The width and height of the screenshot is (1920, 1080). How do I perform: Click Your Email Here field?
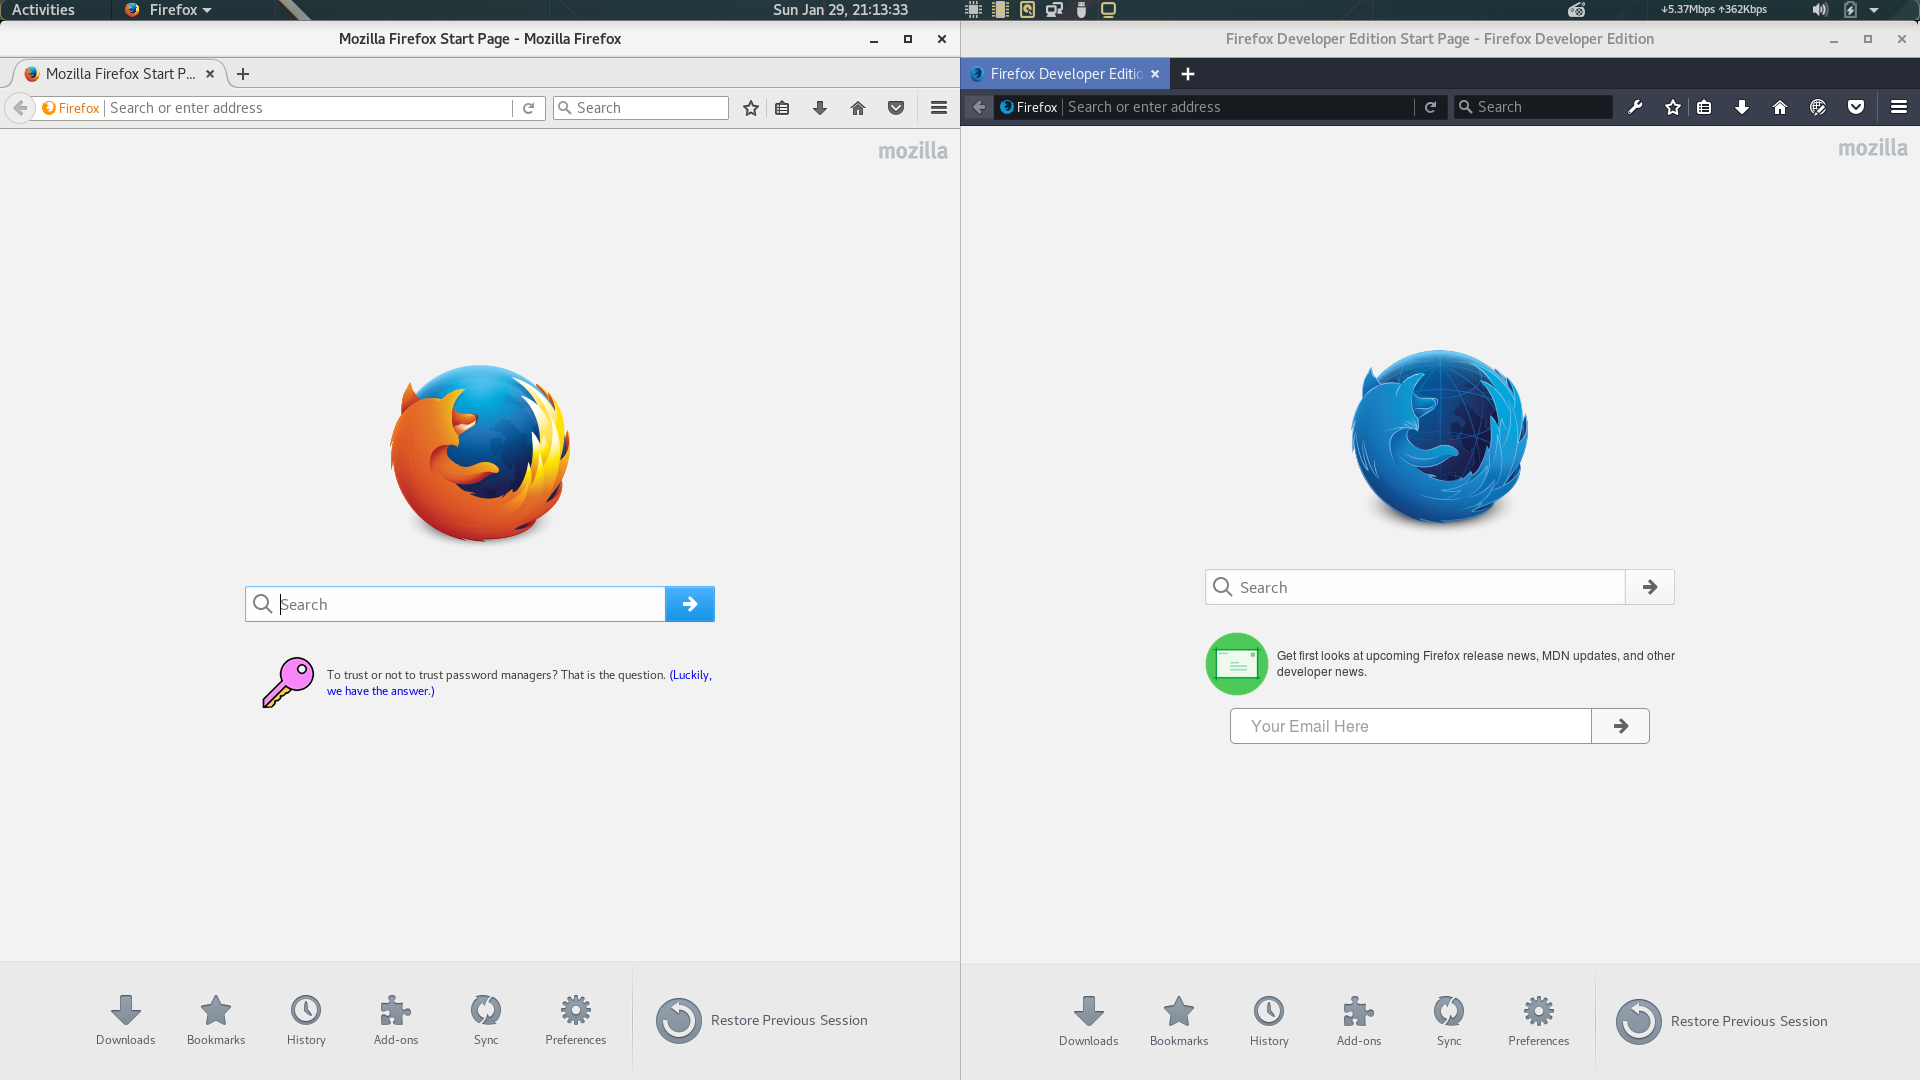[1410, 726]
